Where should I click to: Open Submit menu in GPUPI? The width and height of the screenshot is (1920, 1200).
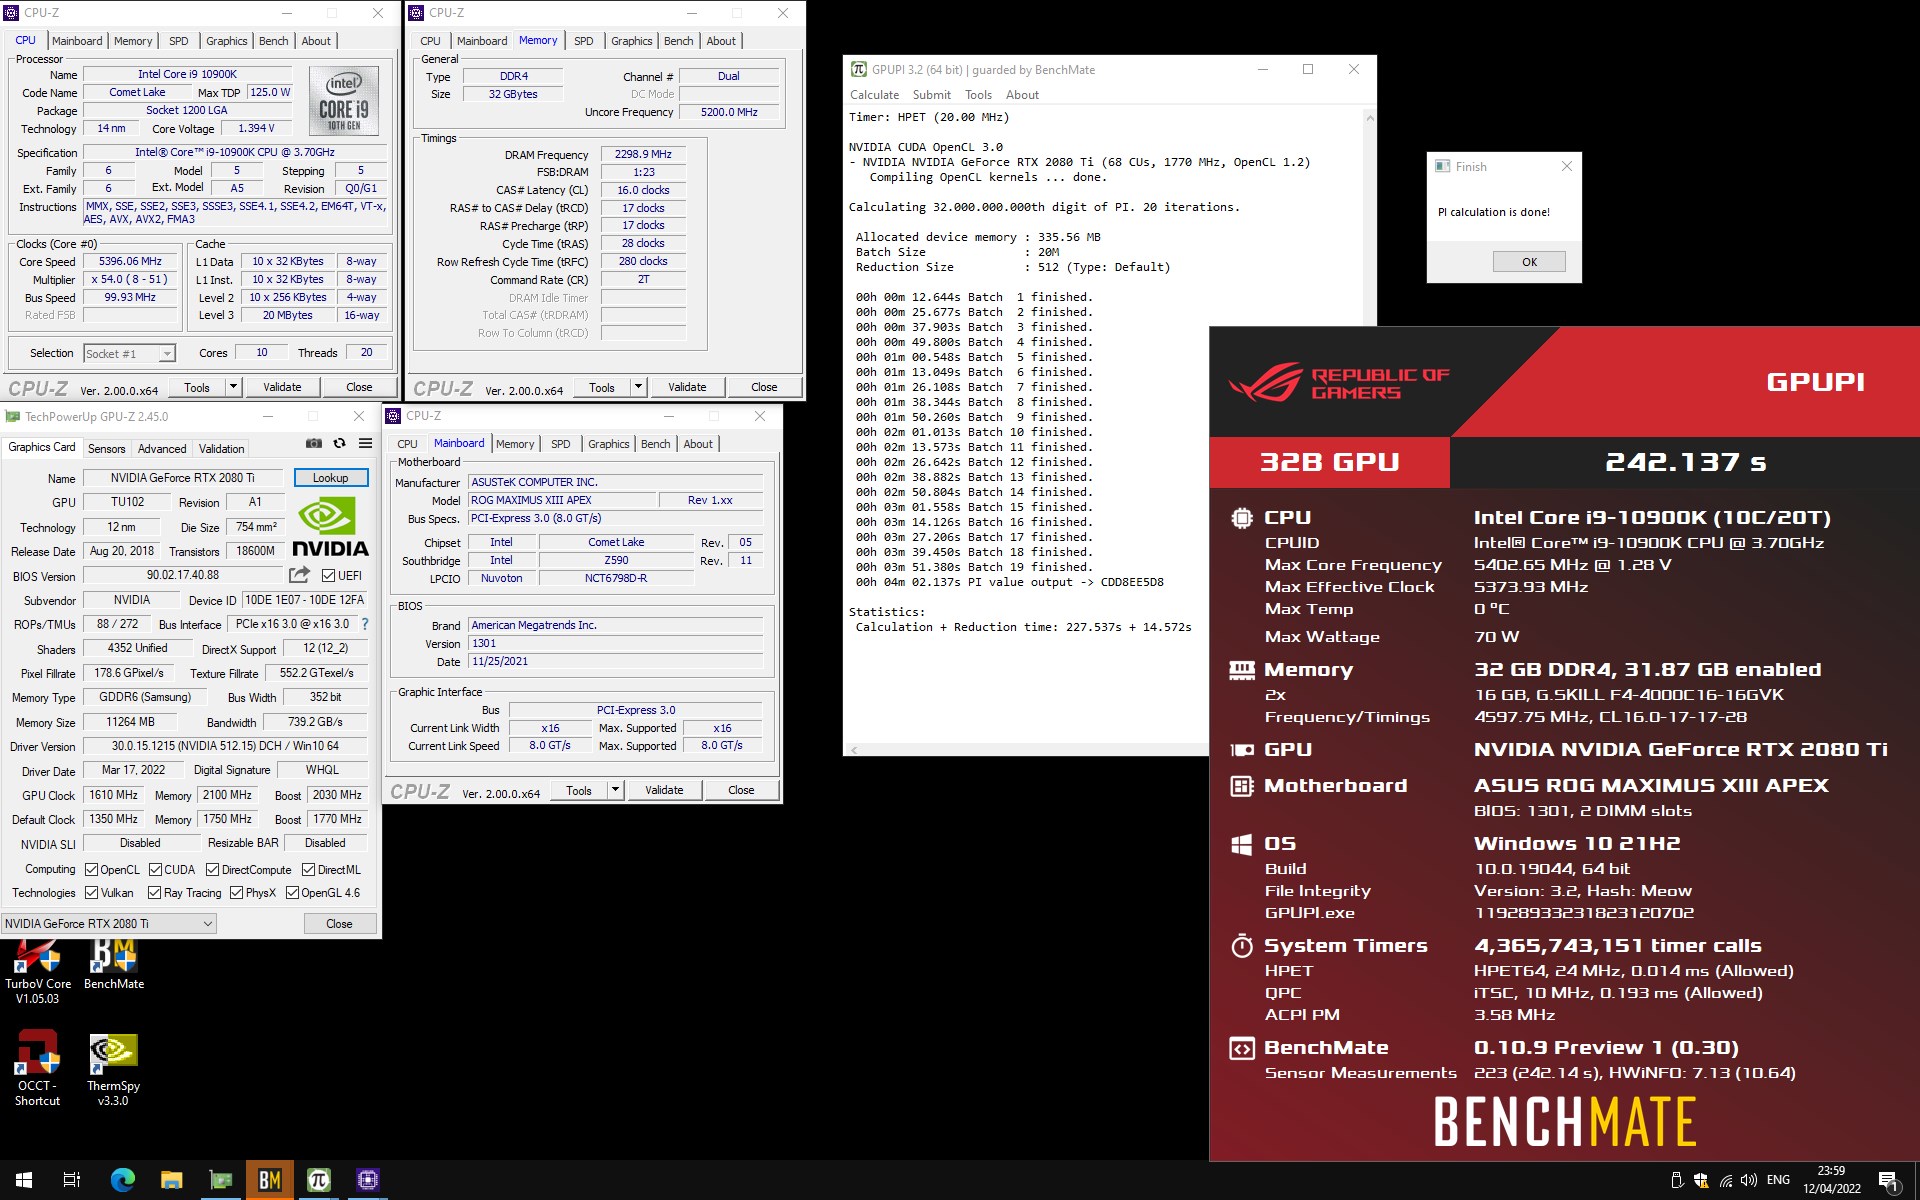tap(931, 95)
